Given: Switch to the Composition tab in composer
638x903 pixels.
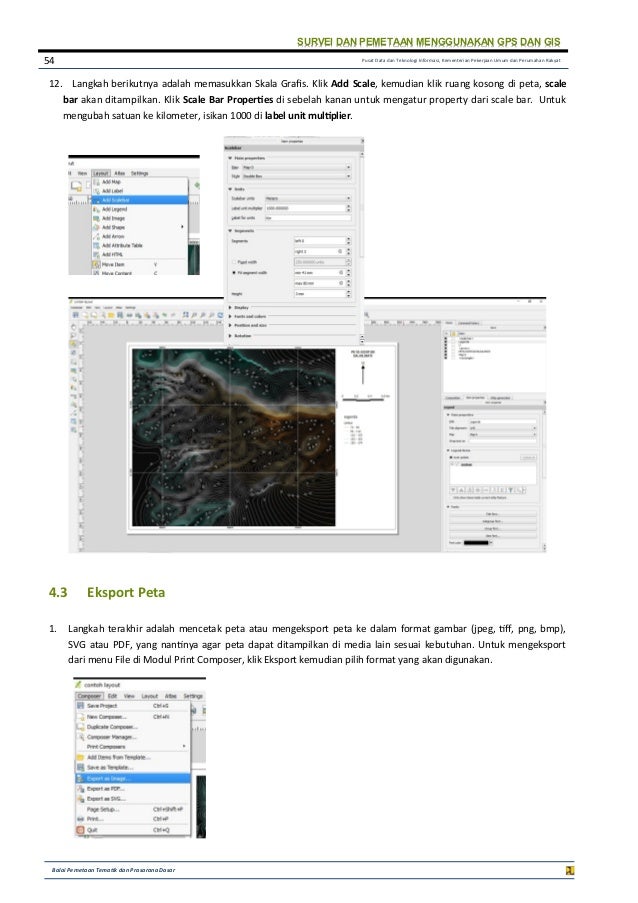Looking at the screenshot, I should click(453, 397).
